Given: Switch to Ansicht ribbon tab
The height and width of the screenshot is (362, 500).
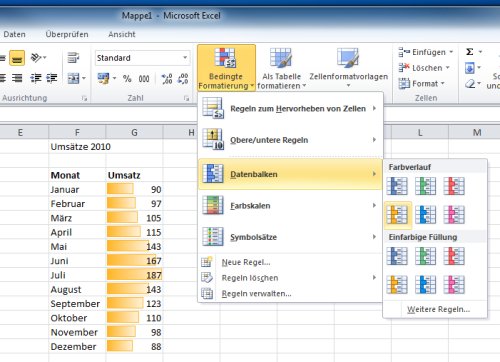Looking at the screenshot, I should pos(122,34).
